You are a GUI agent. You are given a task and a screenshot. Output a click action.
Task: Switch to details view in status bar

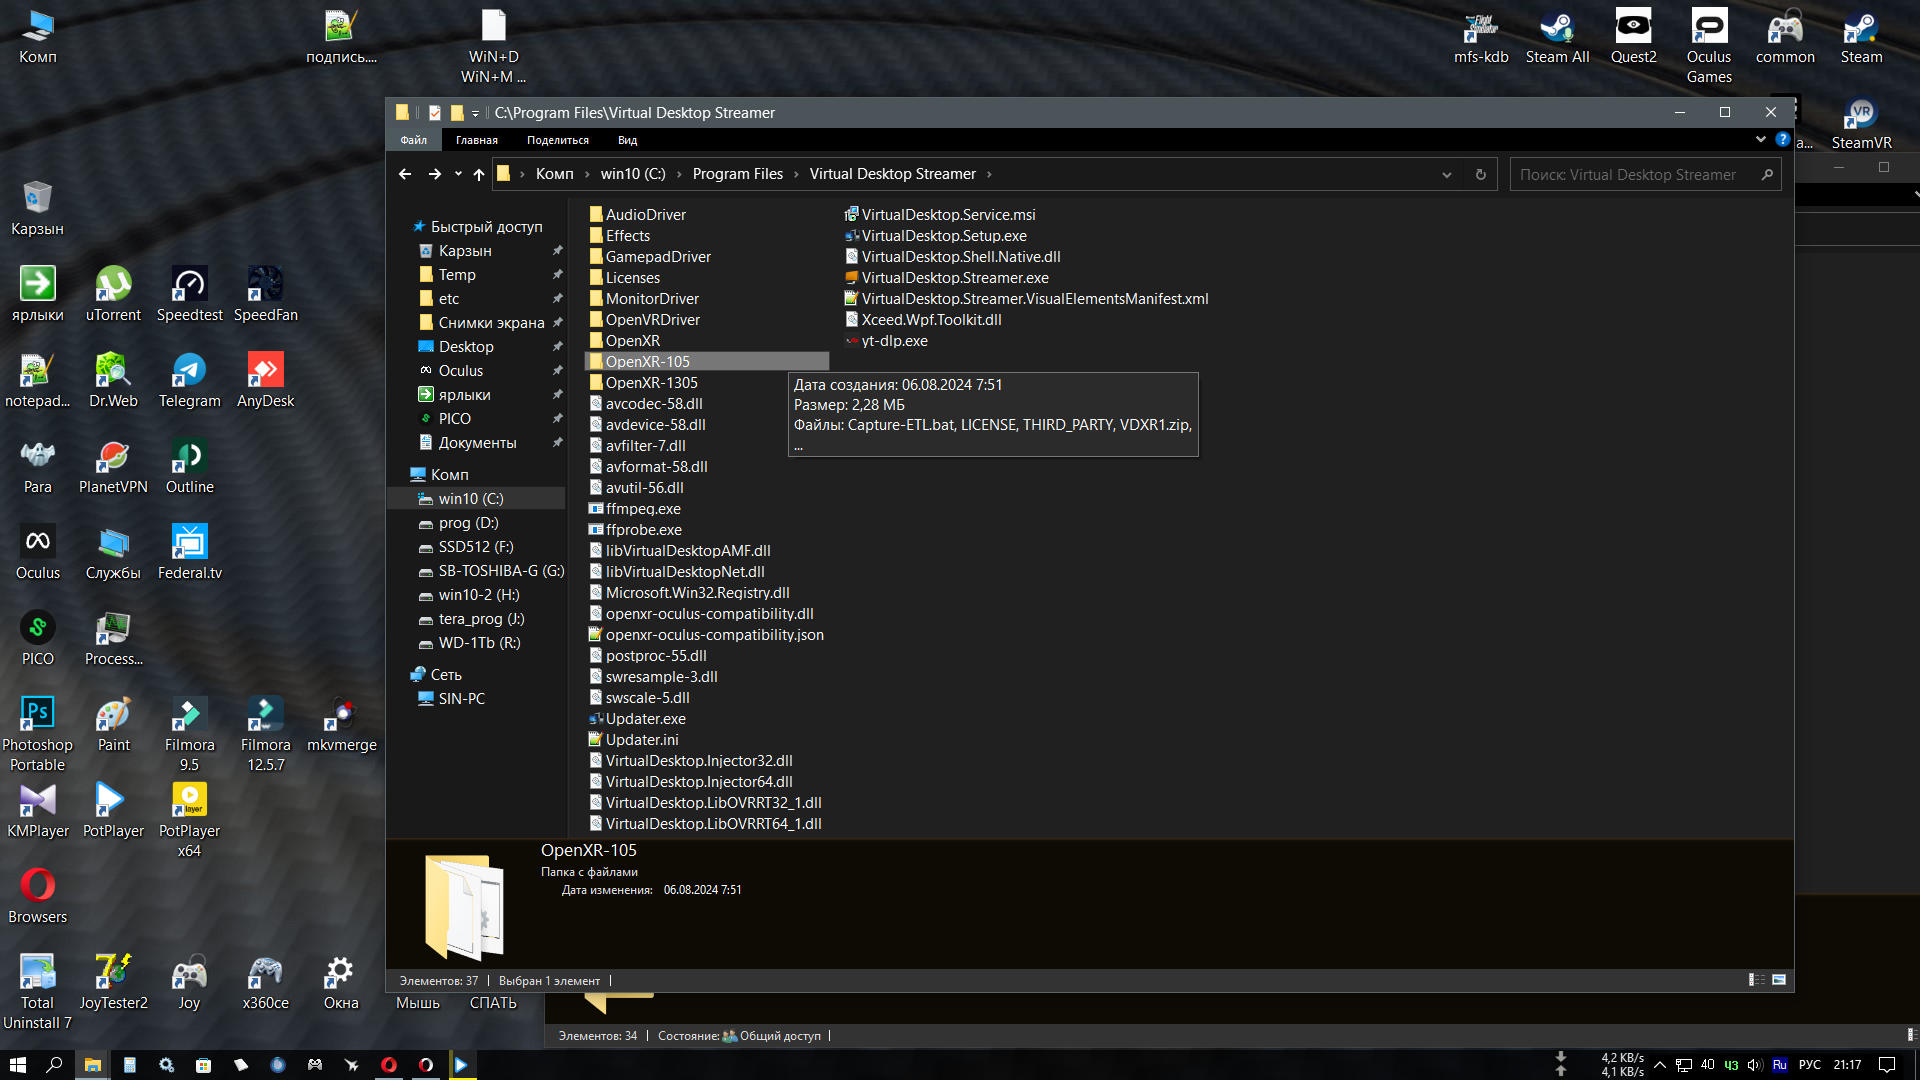(1757, 980)
